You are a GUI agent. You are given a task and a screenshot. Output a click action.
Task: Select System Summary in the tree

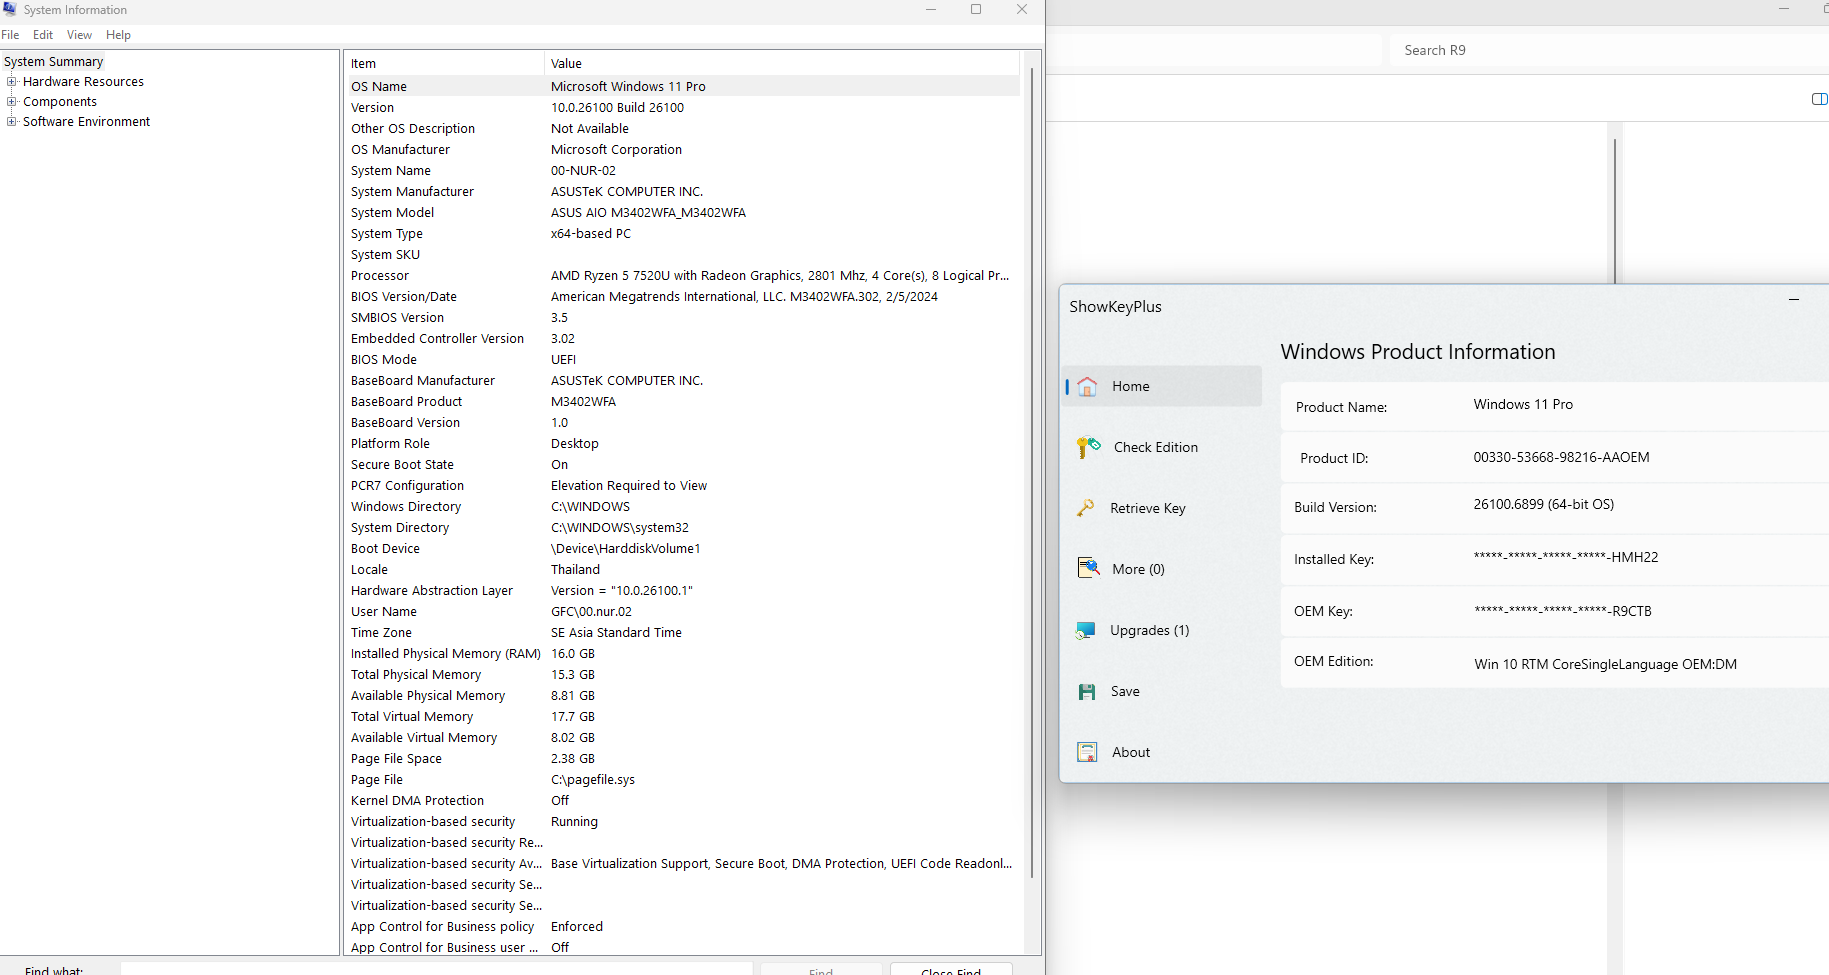(x=54, y=62)
